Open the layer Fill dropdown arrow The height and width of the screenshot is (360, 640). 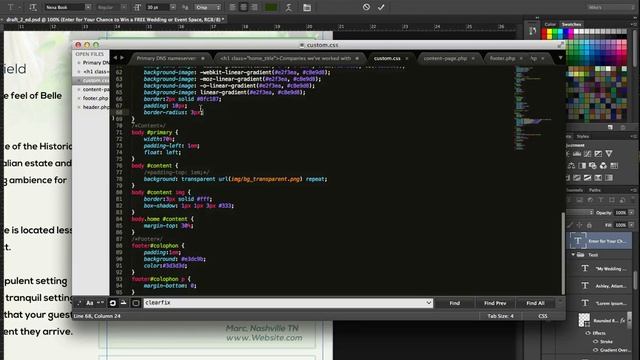pyautogui.click(x=631, y=225)
